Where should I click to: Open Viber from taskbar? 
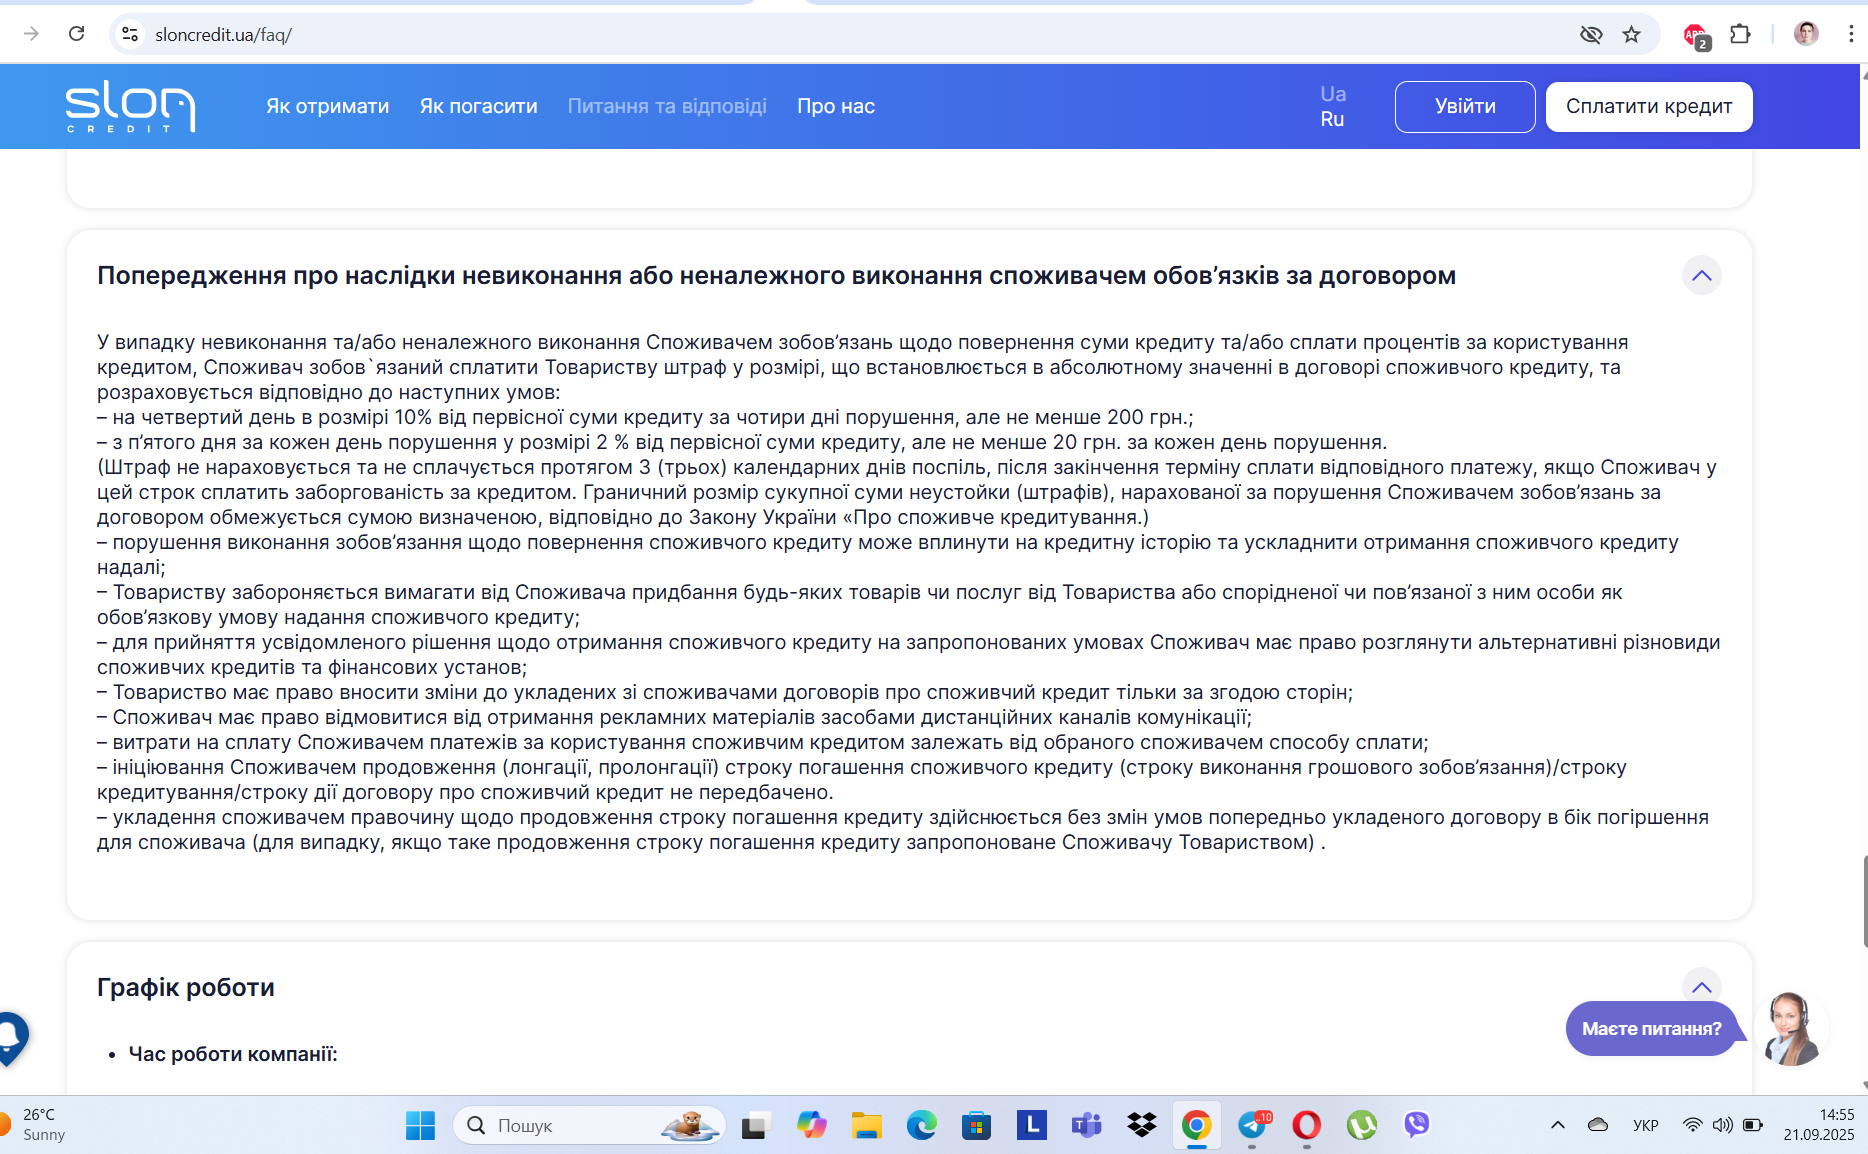1416,1125
